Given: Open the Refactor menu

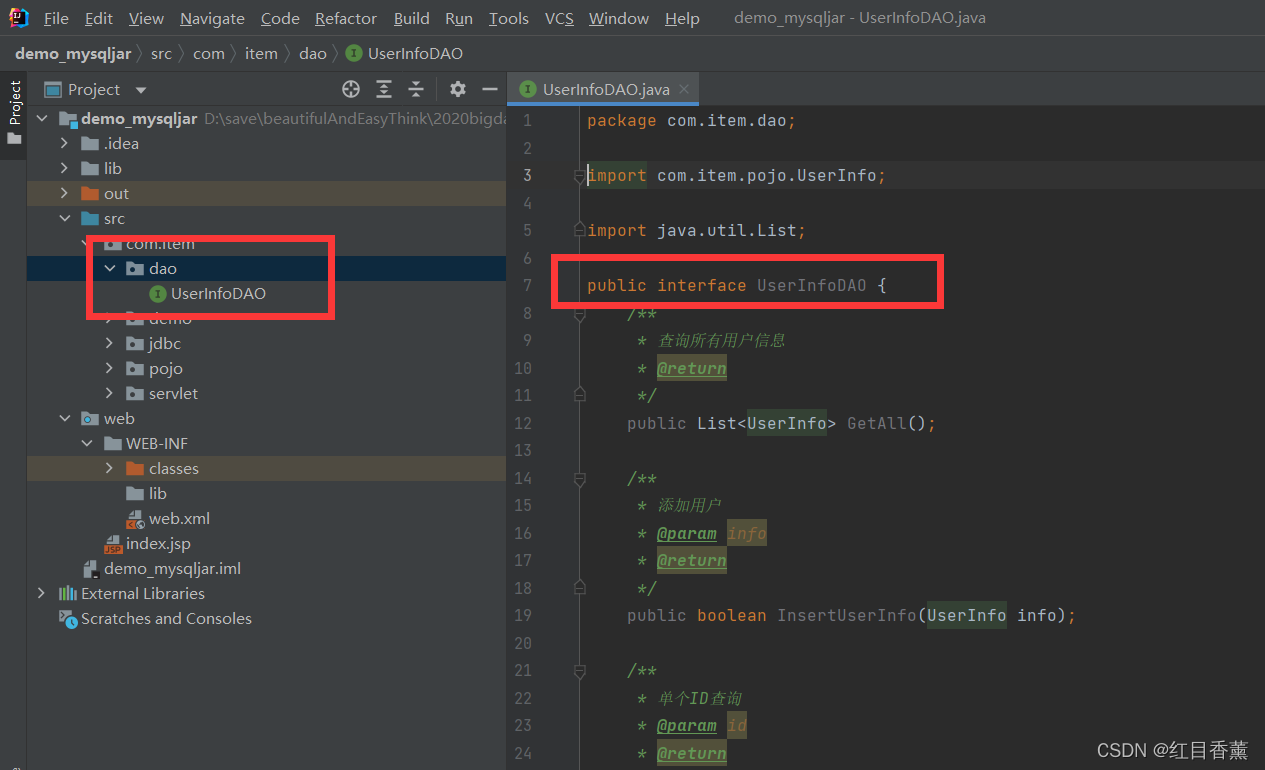Looking at the screenshot, I should pyautogui.click(x=346, y=18).
